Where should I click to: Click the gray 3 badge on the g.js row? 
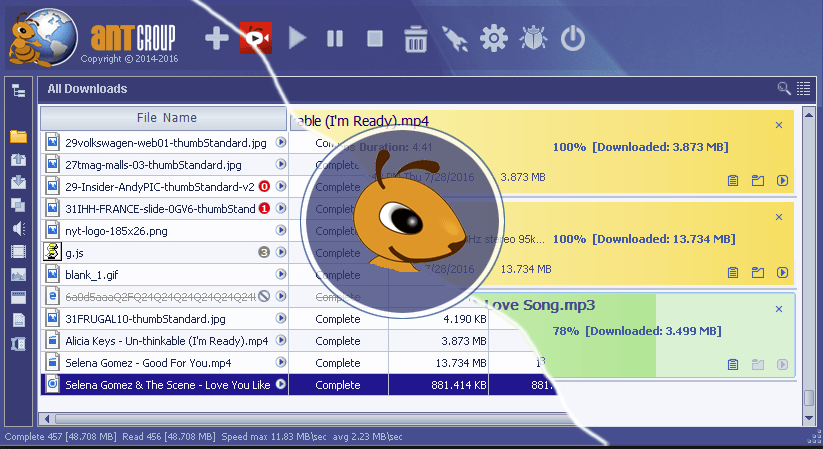pyautogui.click(x=264, y=253)
